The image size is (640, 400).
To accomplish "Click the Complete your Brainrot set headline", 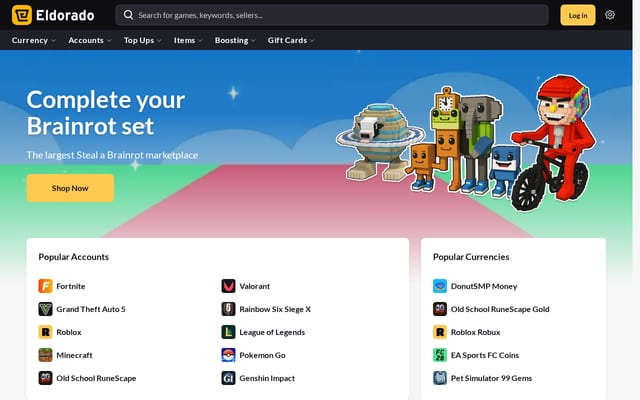I will tap(106, 113).
